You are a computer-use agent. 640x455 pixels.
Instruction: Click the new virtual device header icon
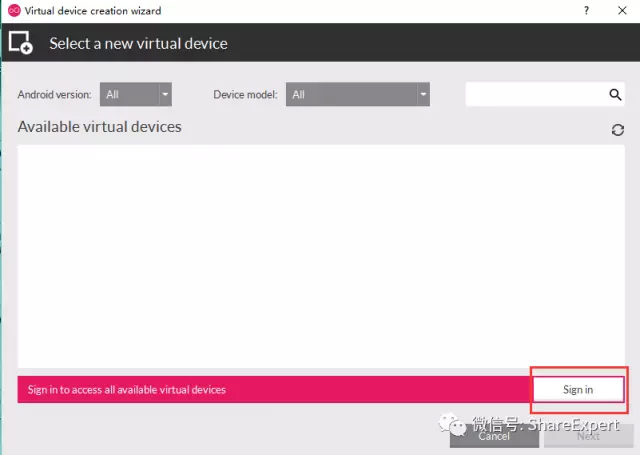(20, 42)
